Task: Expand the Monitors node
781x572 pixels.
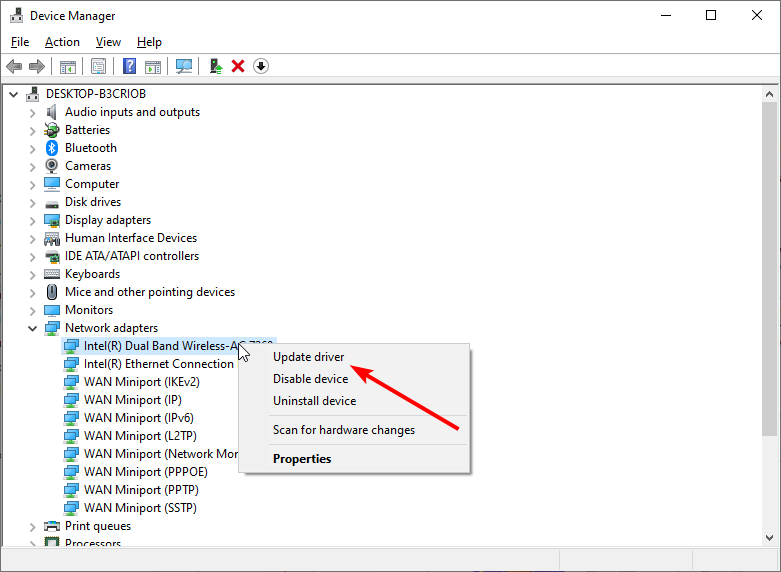Action: pos(32,311)
